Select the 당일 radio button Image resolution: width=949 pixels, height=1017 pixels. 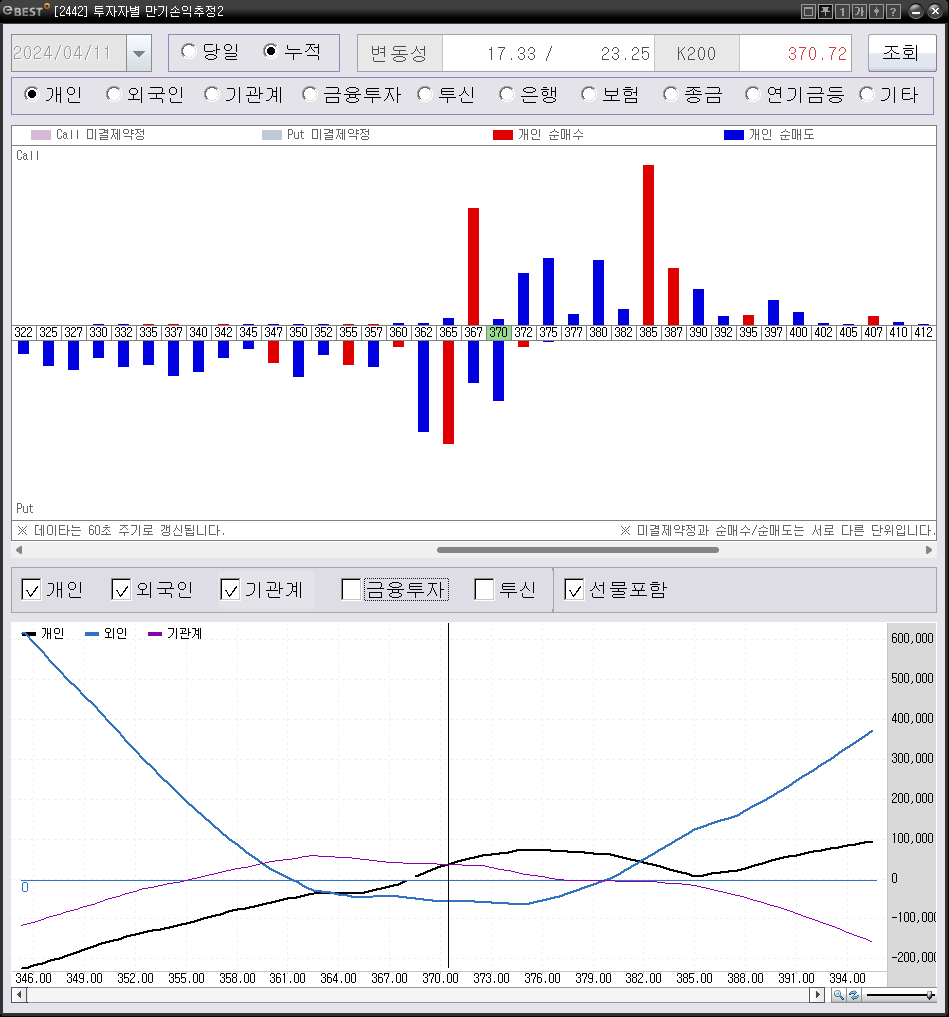click(x=189, y=51)
